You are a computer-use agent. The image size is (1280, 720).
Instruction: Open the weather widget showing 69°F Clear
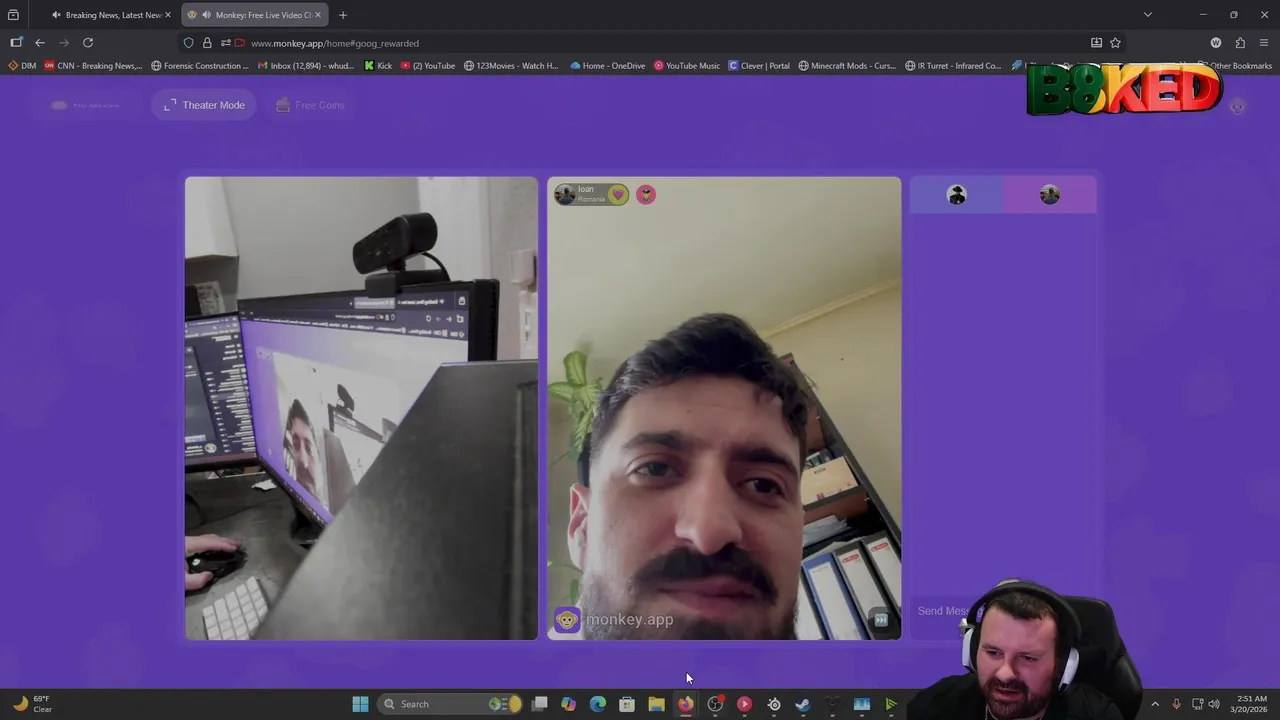[x=31, y=704]
